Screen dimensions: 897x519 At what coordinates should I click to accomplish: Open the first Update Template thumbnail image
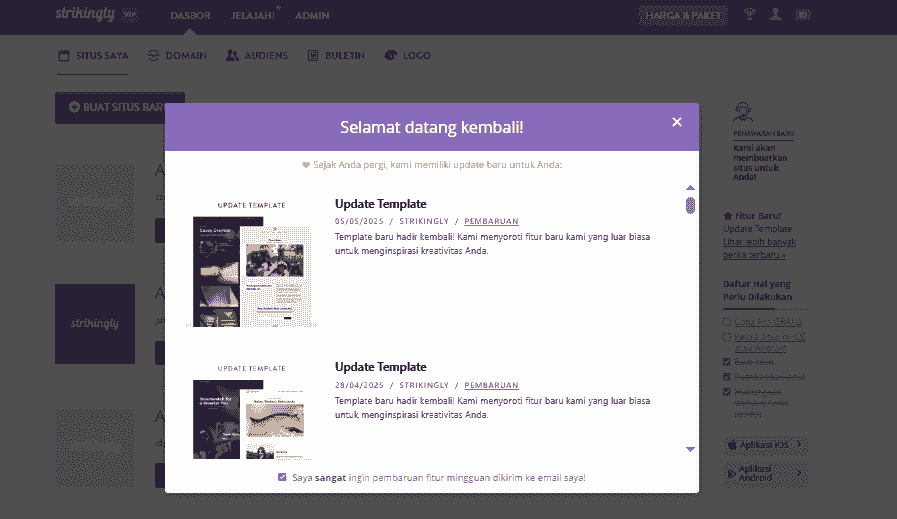[x=251, y=263]
